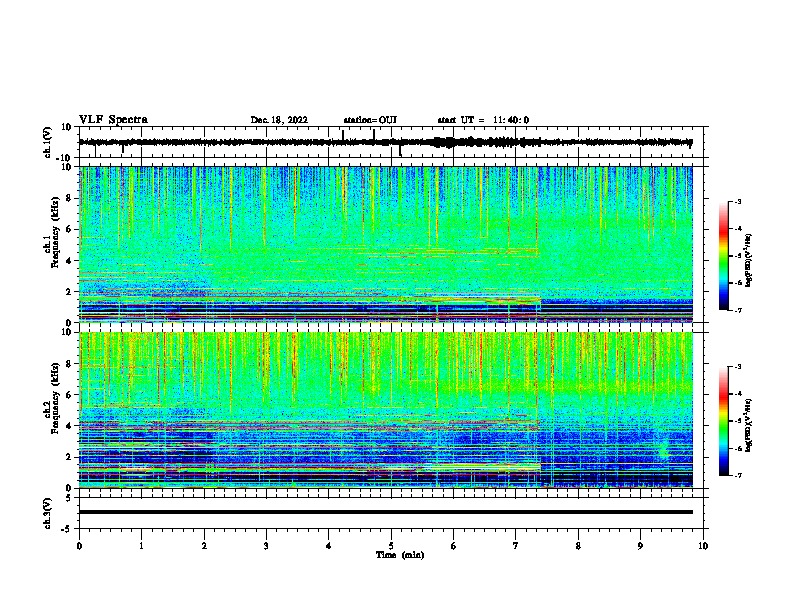Viewport: 792px width, 612px height.
Task: Click the "Time (min)" axis label
Action: coord(400,555)
